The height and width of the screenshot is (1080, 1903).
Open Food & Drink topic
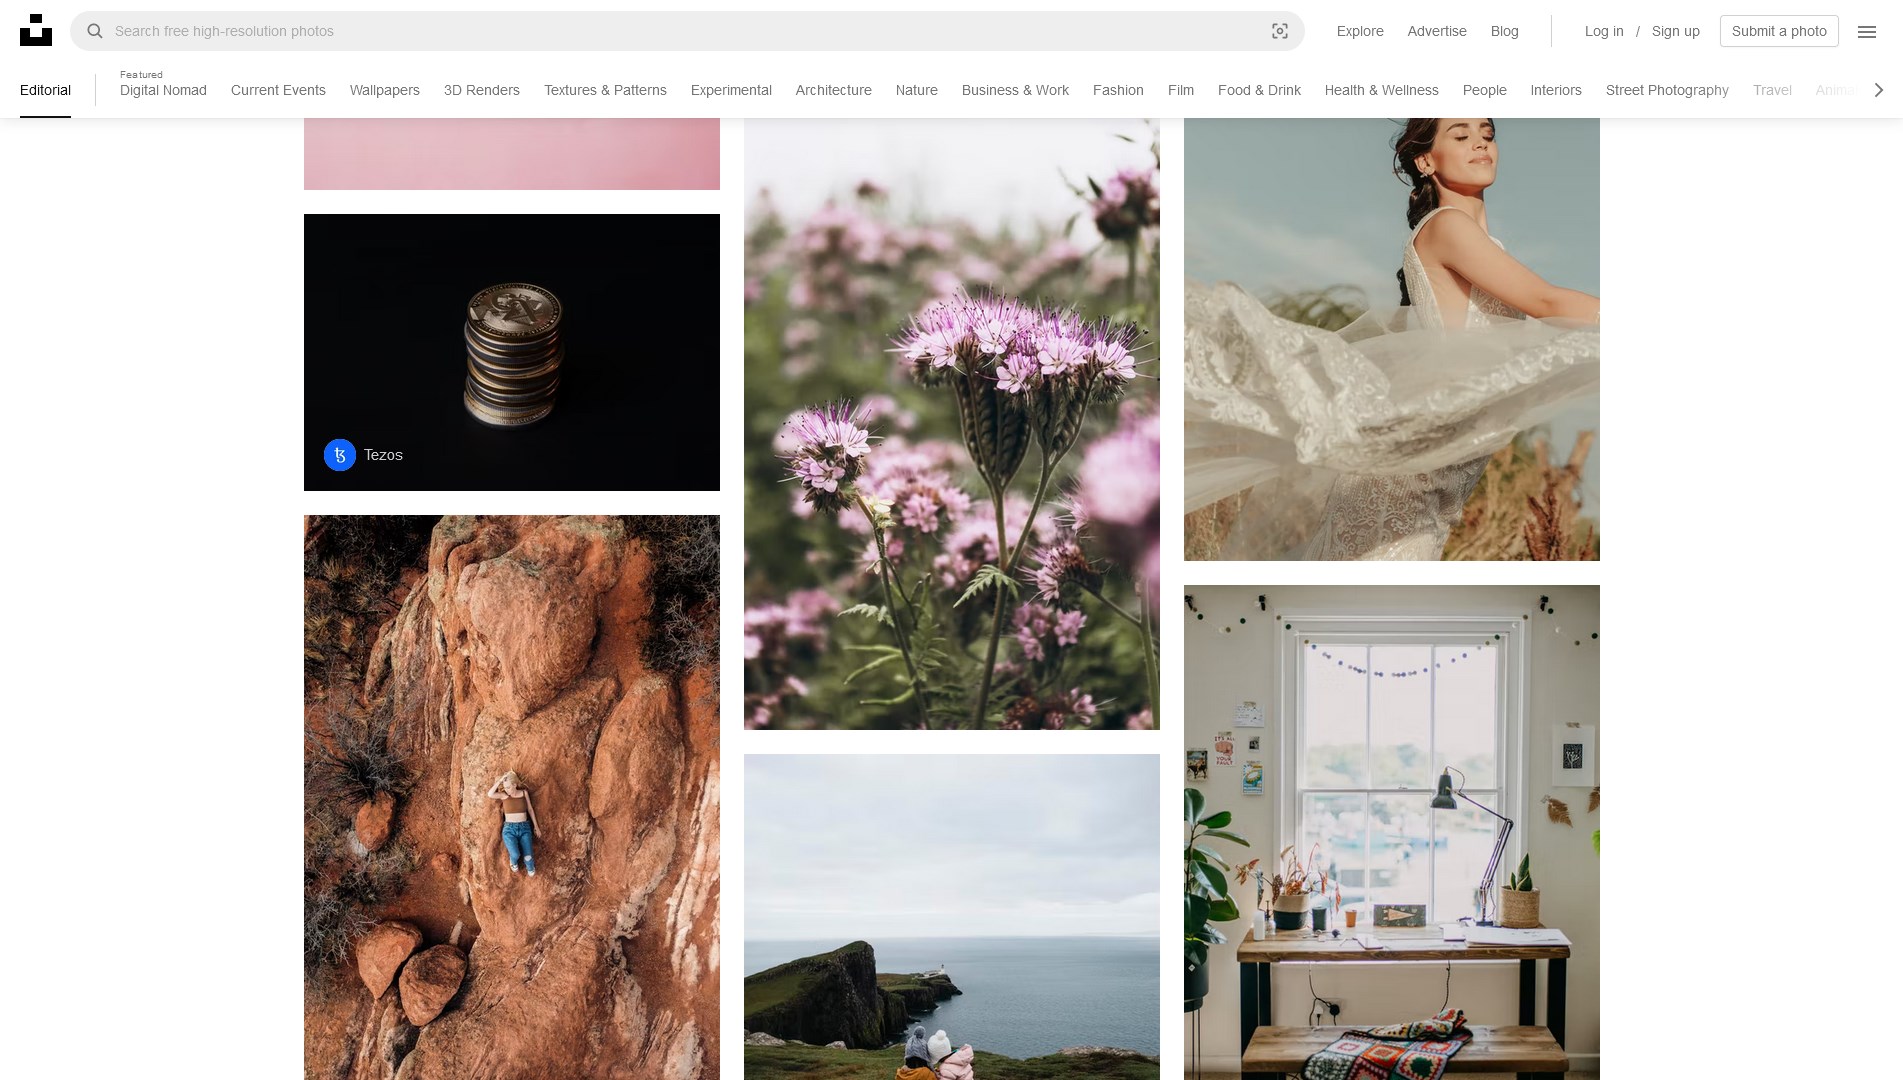pyautogui.click(x=1259, y=90)
